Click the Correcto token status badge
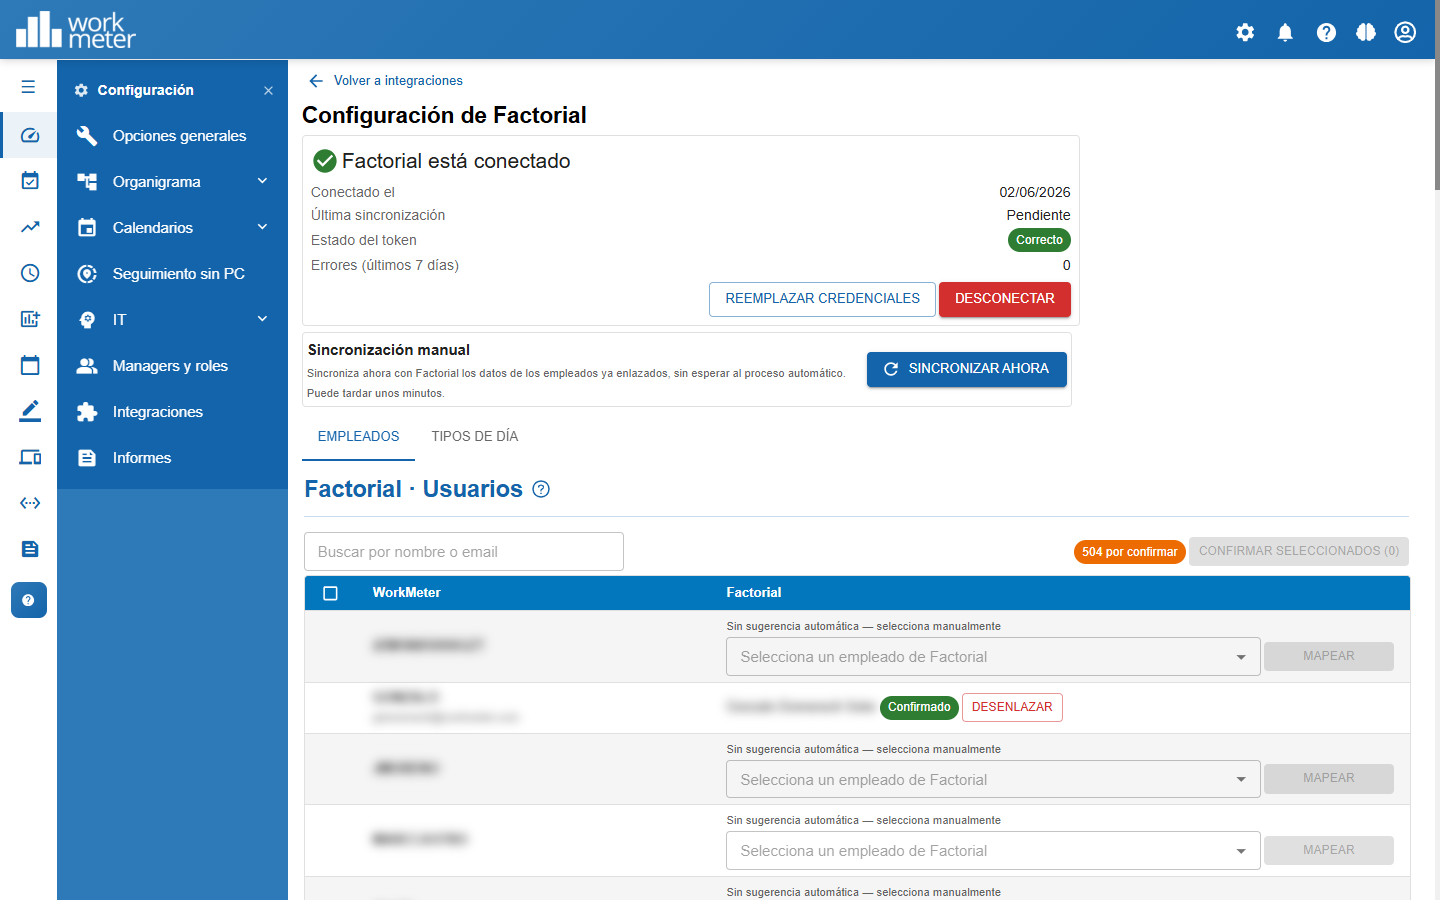1440x900 pixels. tap(1039, 240)
